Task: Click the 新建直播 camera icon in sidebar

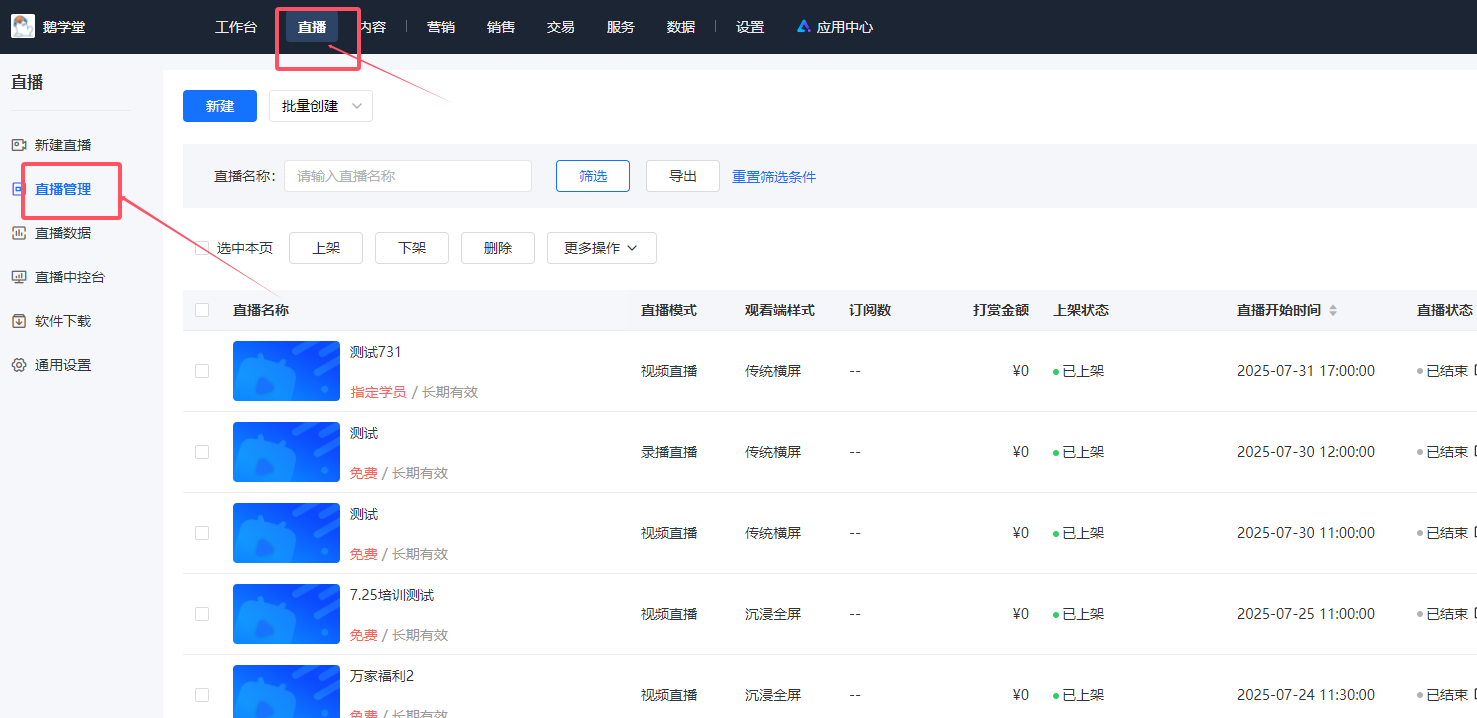Action: (18, 145)
